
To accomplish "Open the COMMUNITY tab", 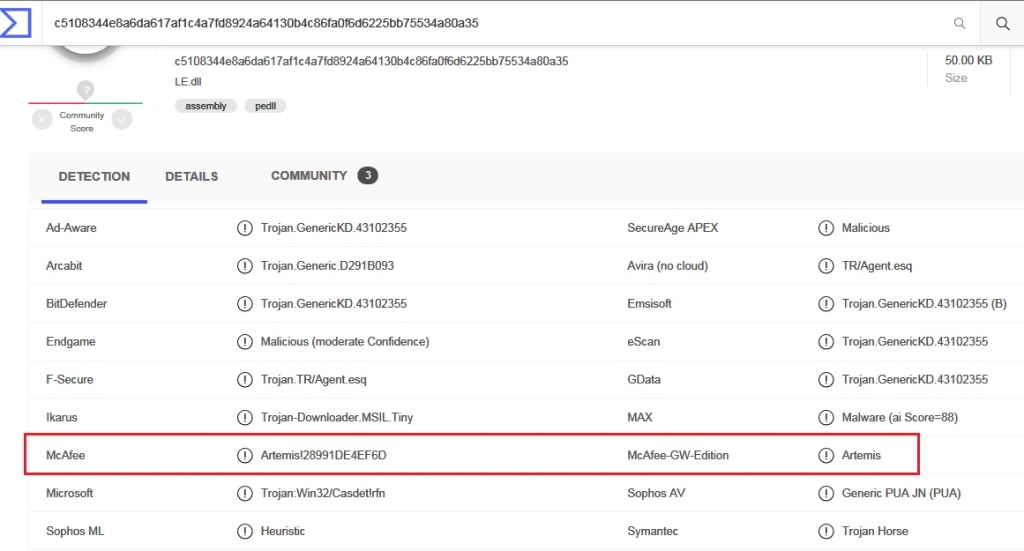I will pyautogui.click(x=309, y=176).
